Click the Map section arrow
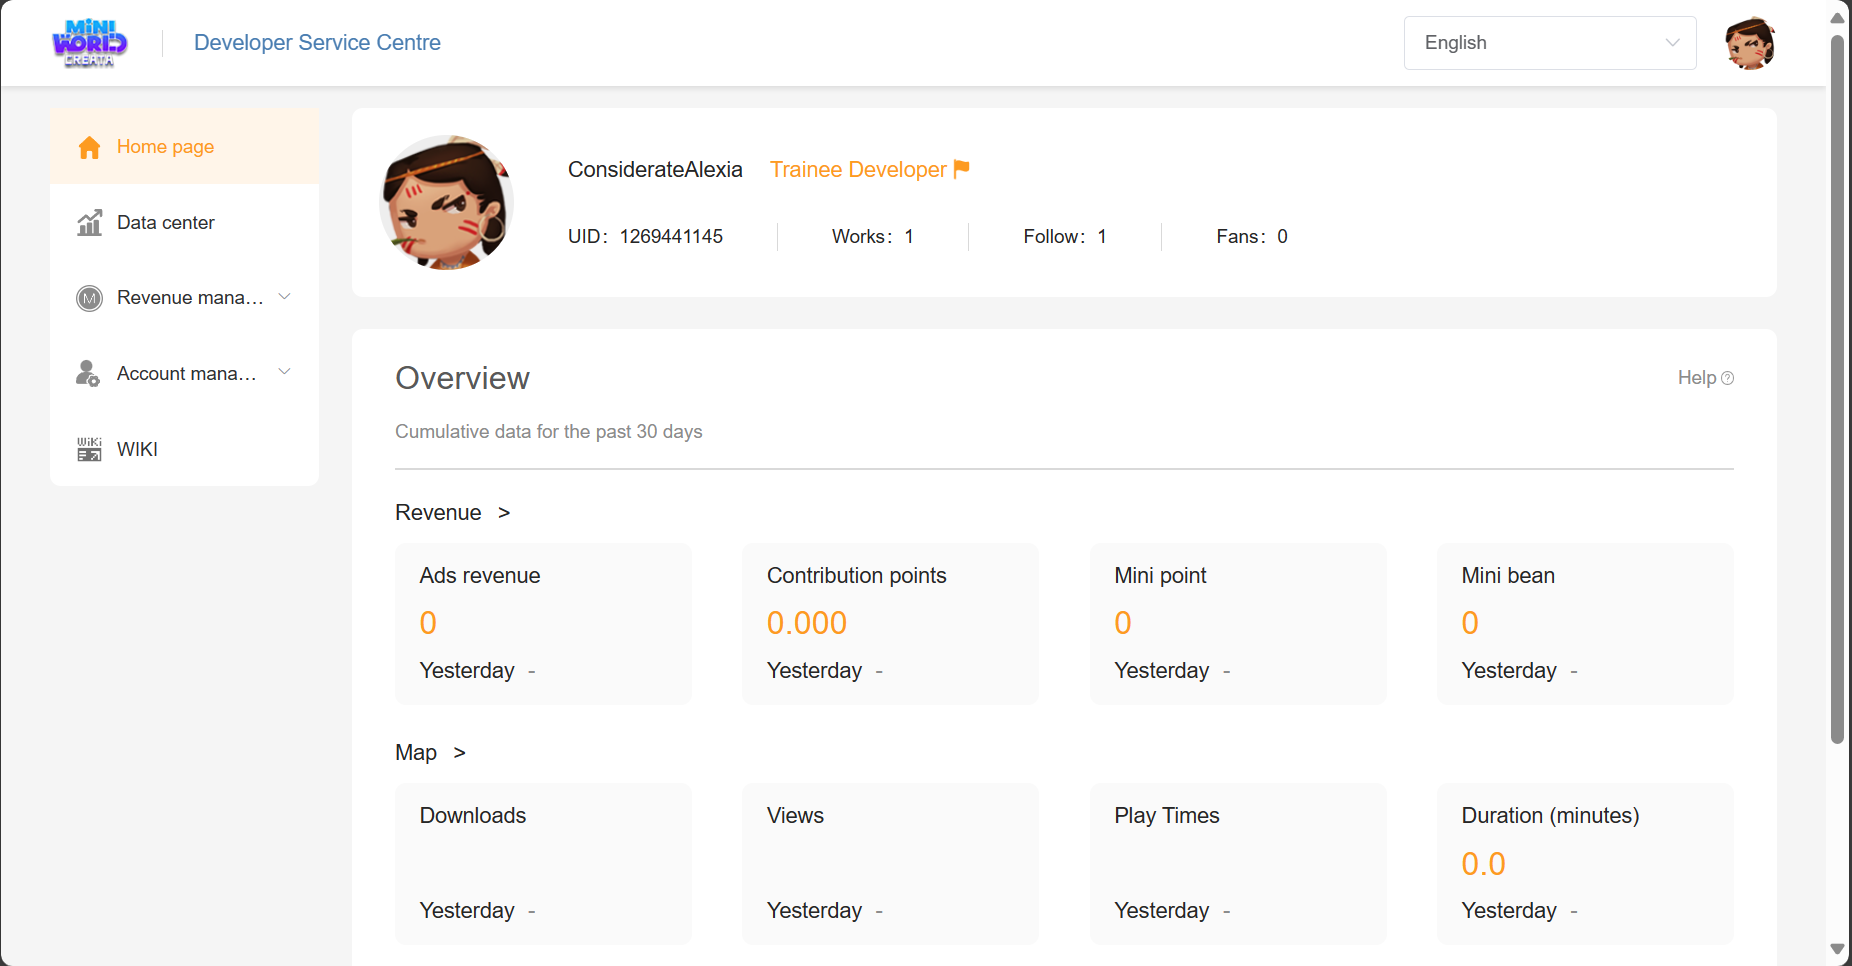1852x966 pixels. click(x=459, y=753)
